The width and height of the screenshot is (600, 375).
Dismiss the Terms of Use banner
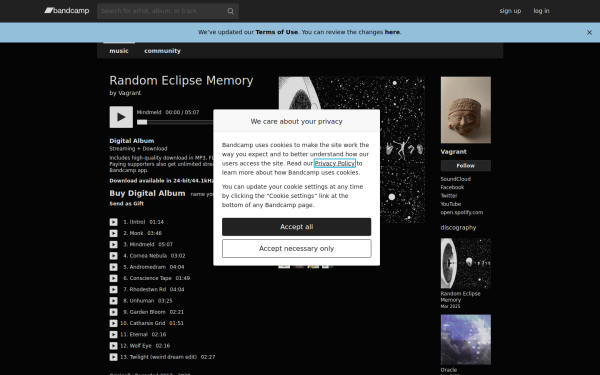point(589,33)
